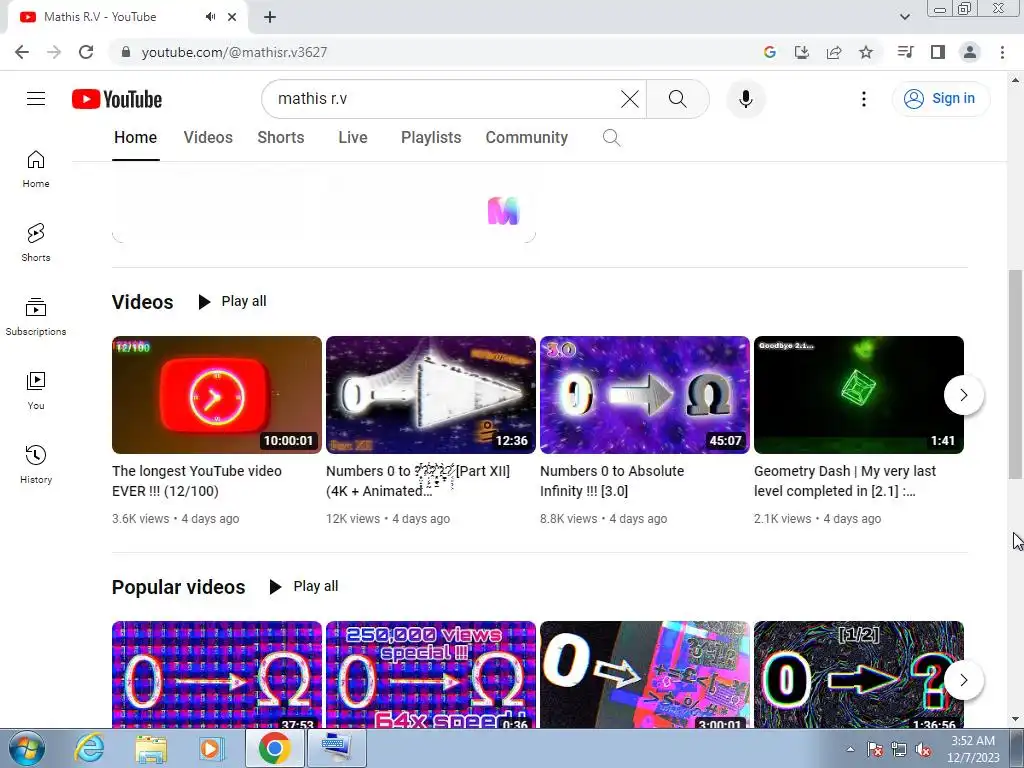1024x768 pixels.
Task: Click the browser address bar URL
Action: click(234, 52)
